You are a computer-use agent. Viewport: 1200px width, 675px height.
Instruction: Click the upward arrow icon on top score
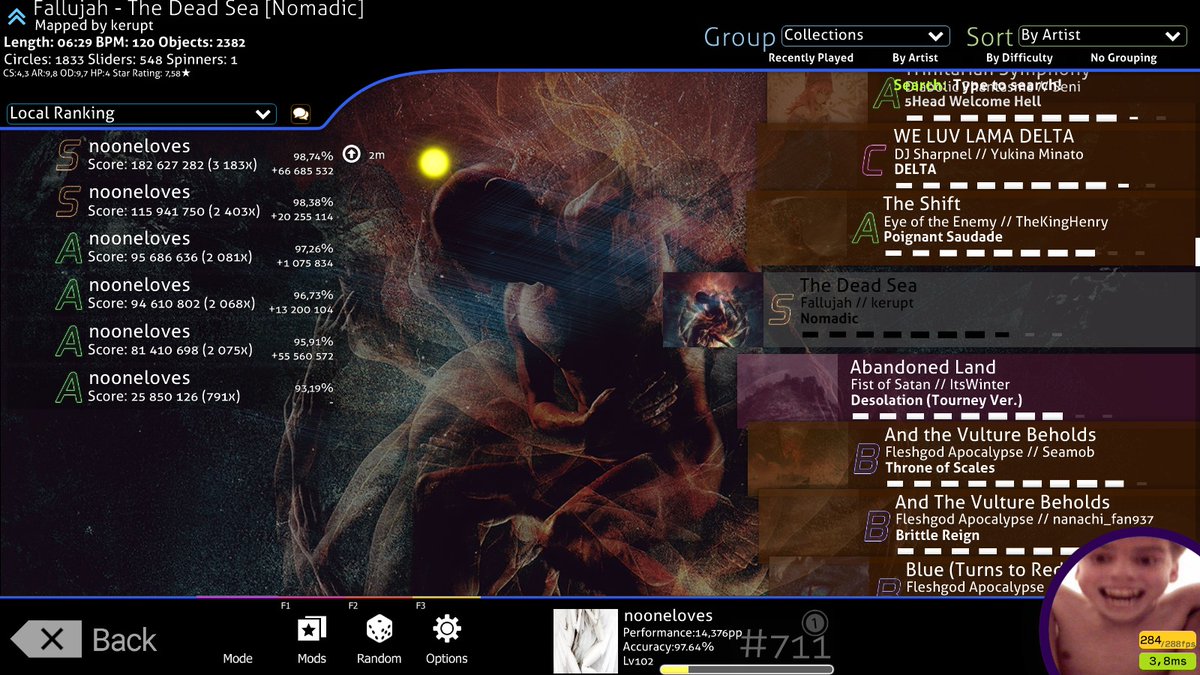pyautogui.click(x=351, y=155)
